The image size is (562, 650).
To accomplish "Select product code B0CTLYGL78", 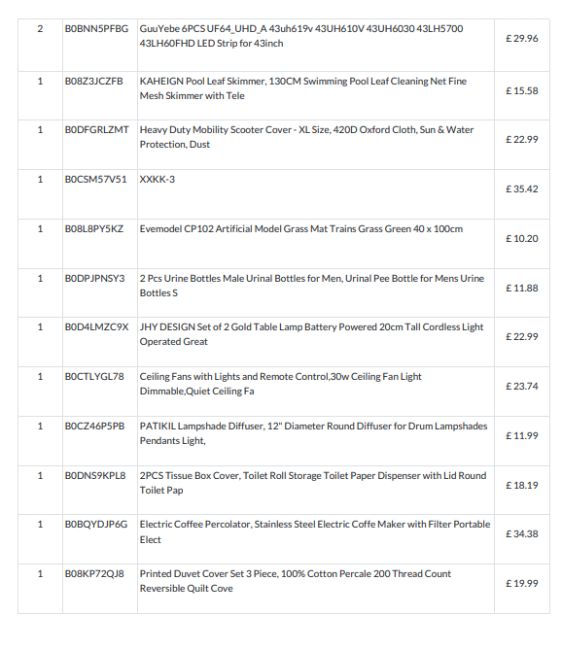I will tap(94, 377).
